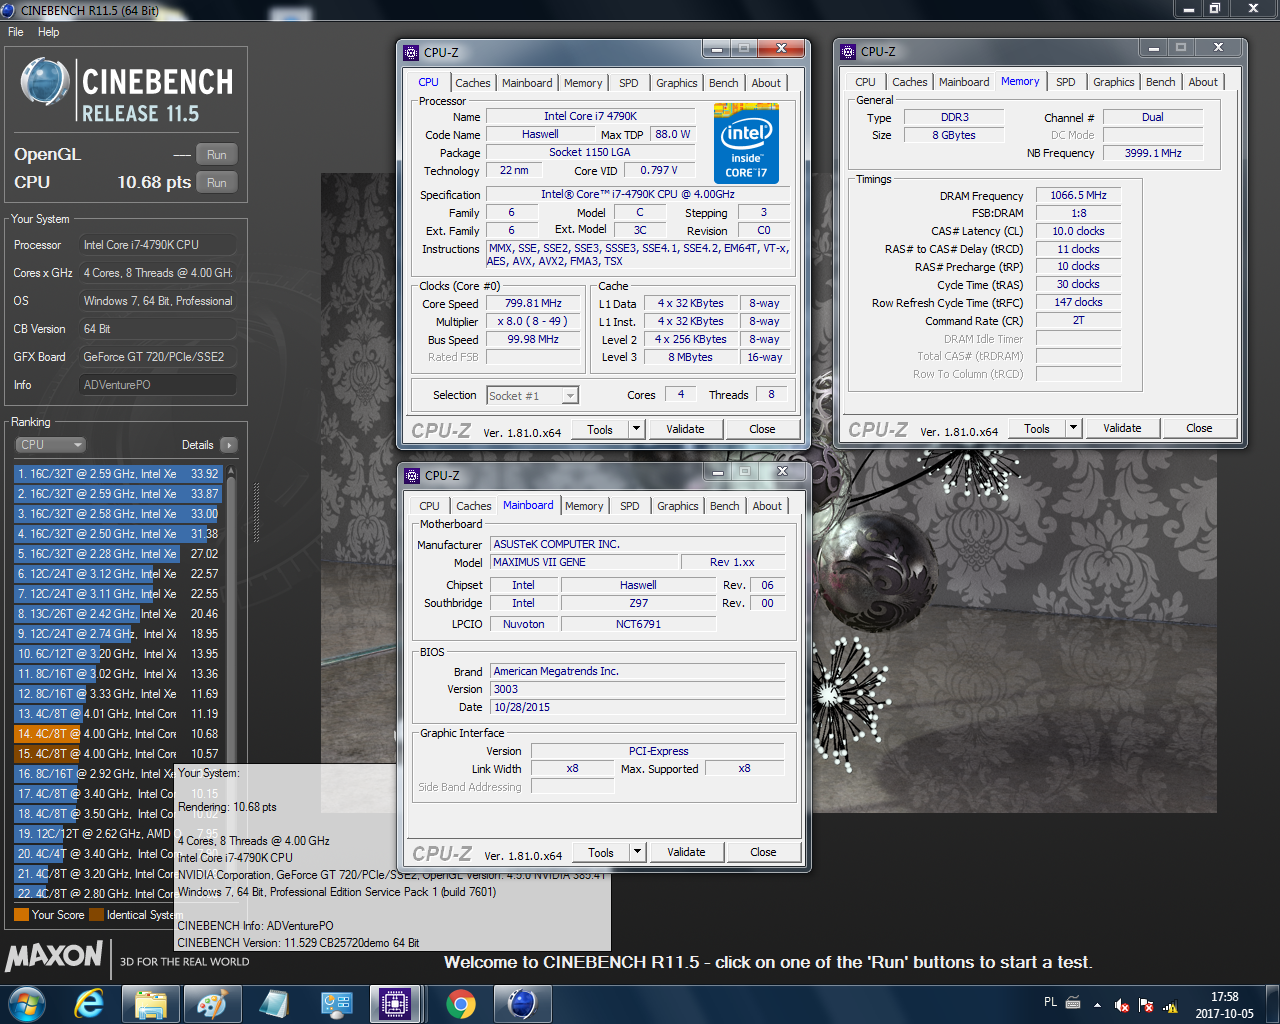Select orange ranking row 14 scoring 10.68

tap(117, 734)
